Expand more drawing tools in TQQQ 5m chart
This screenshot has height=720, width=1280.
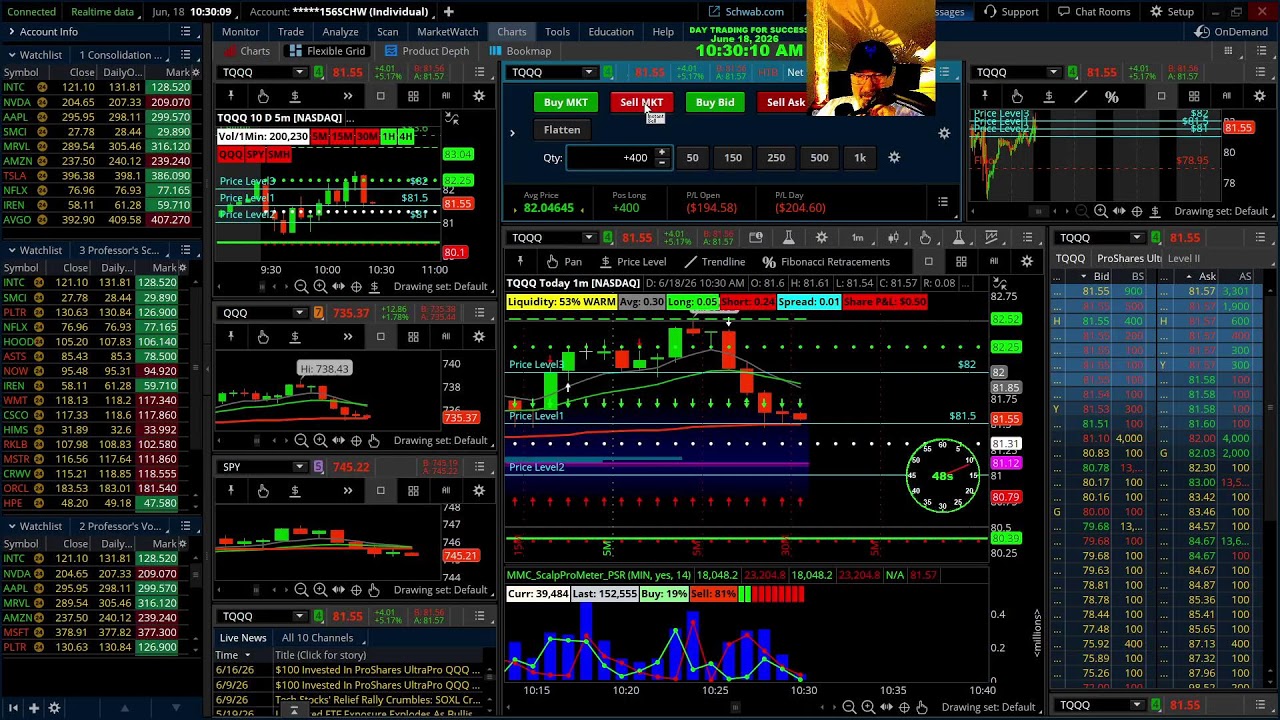click(347, 96)
